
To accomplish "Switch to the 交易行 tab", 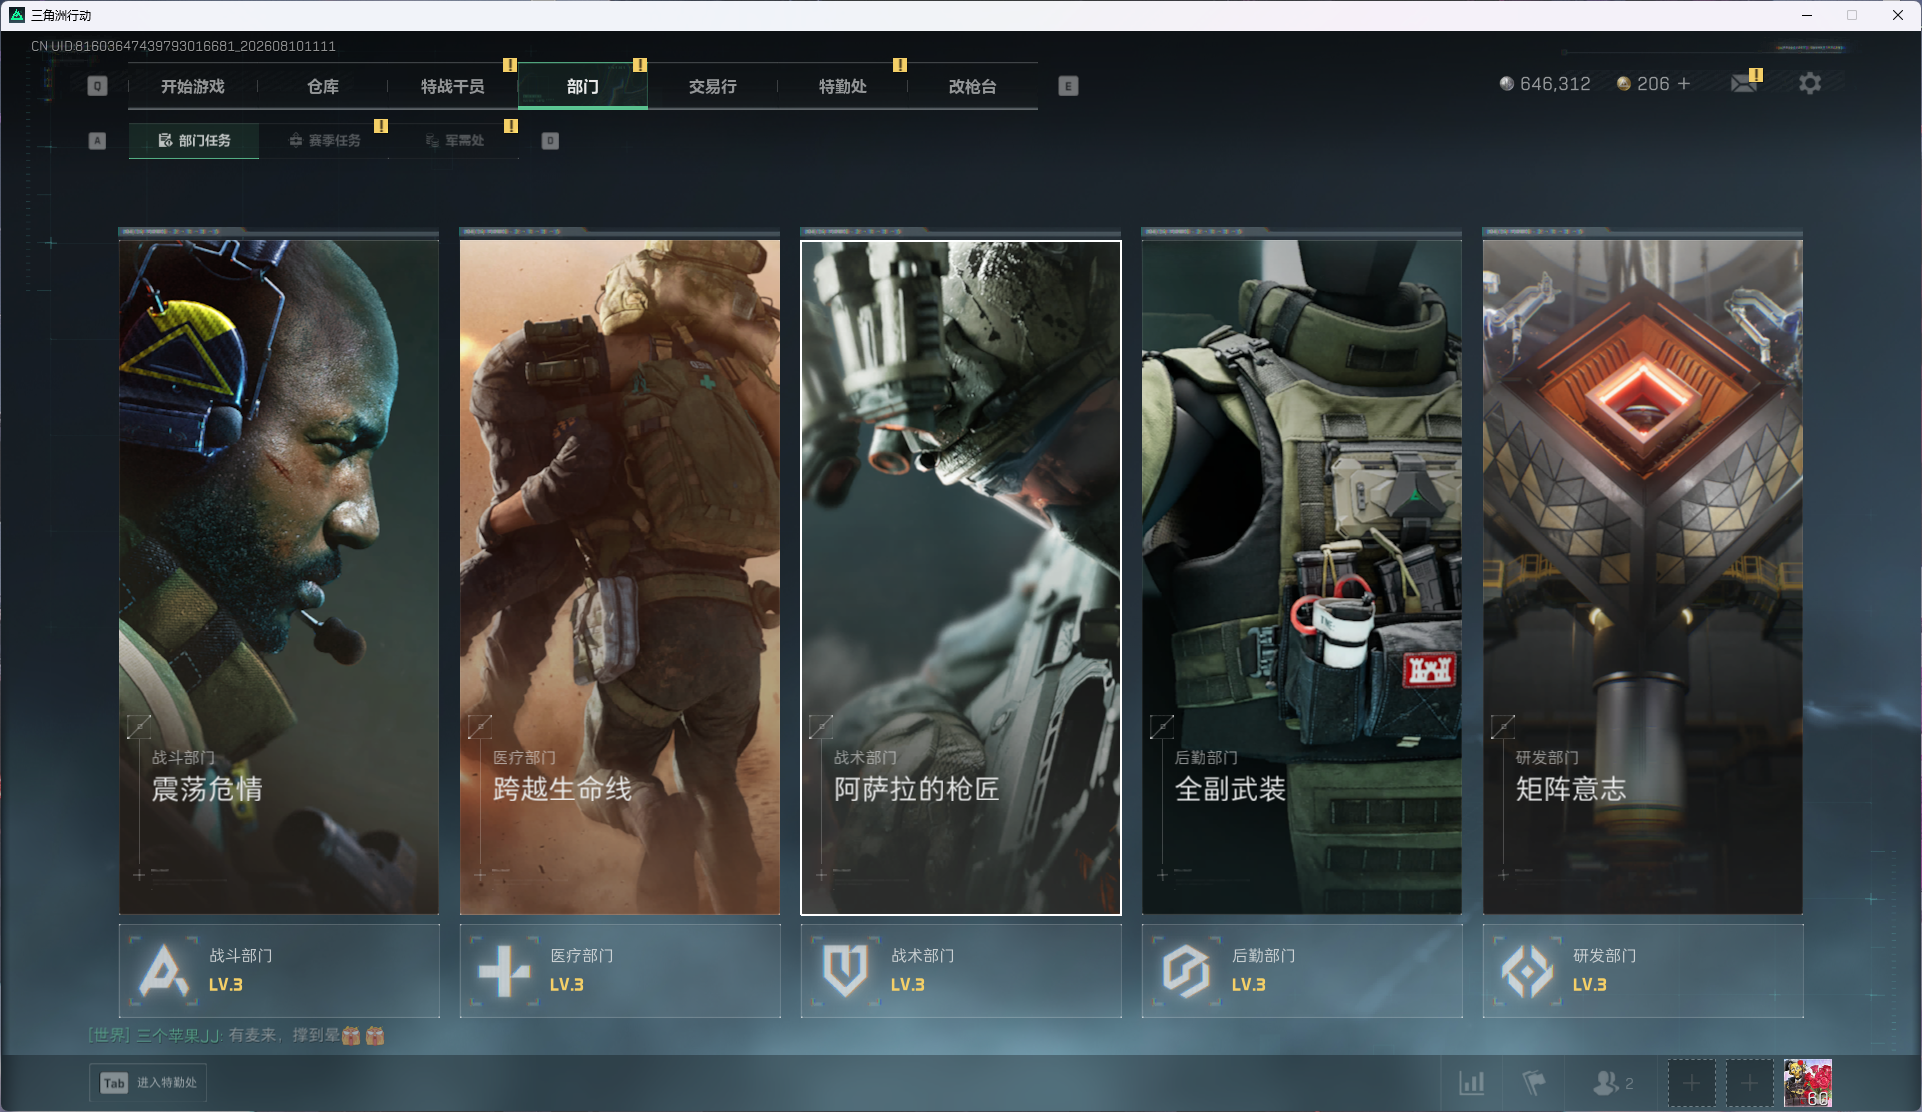I will (713, 86).
